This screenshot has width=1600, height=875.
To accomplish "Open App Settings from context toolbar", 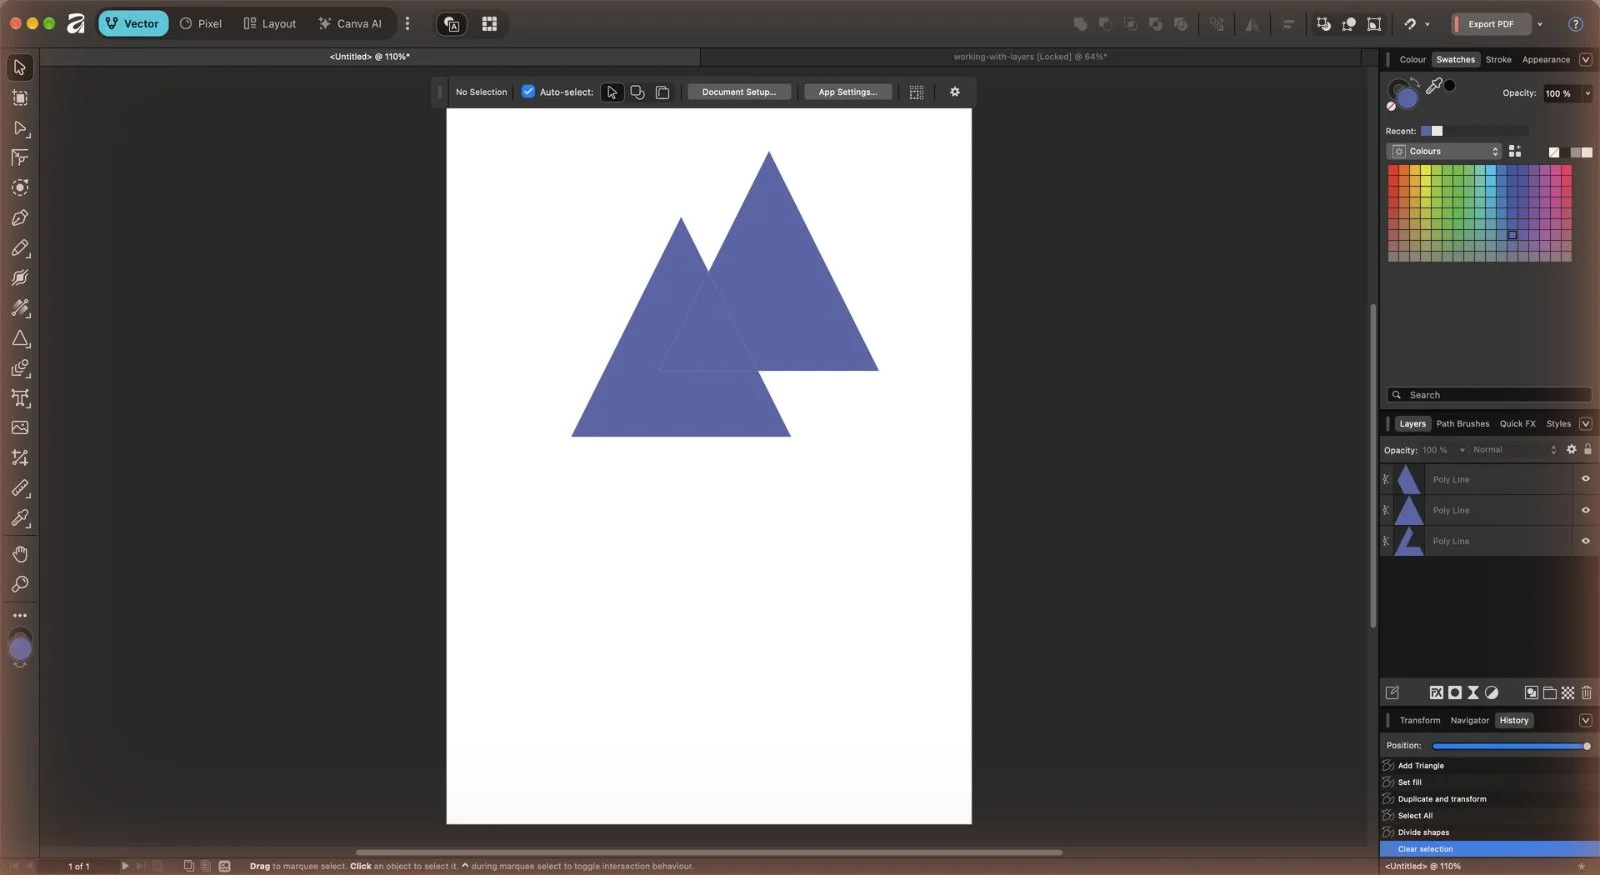I will pyautogui.click(x=847, y=92).
